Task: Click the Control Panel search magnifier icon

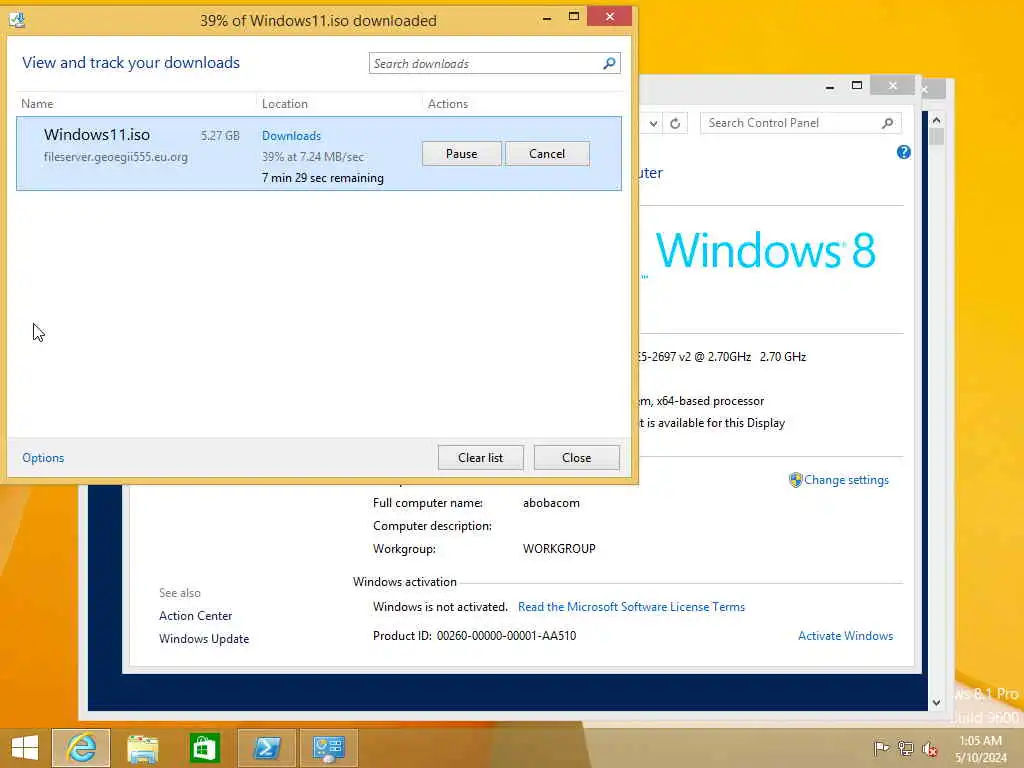Action: click(x=888, y=123)
